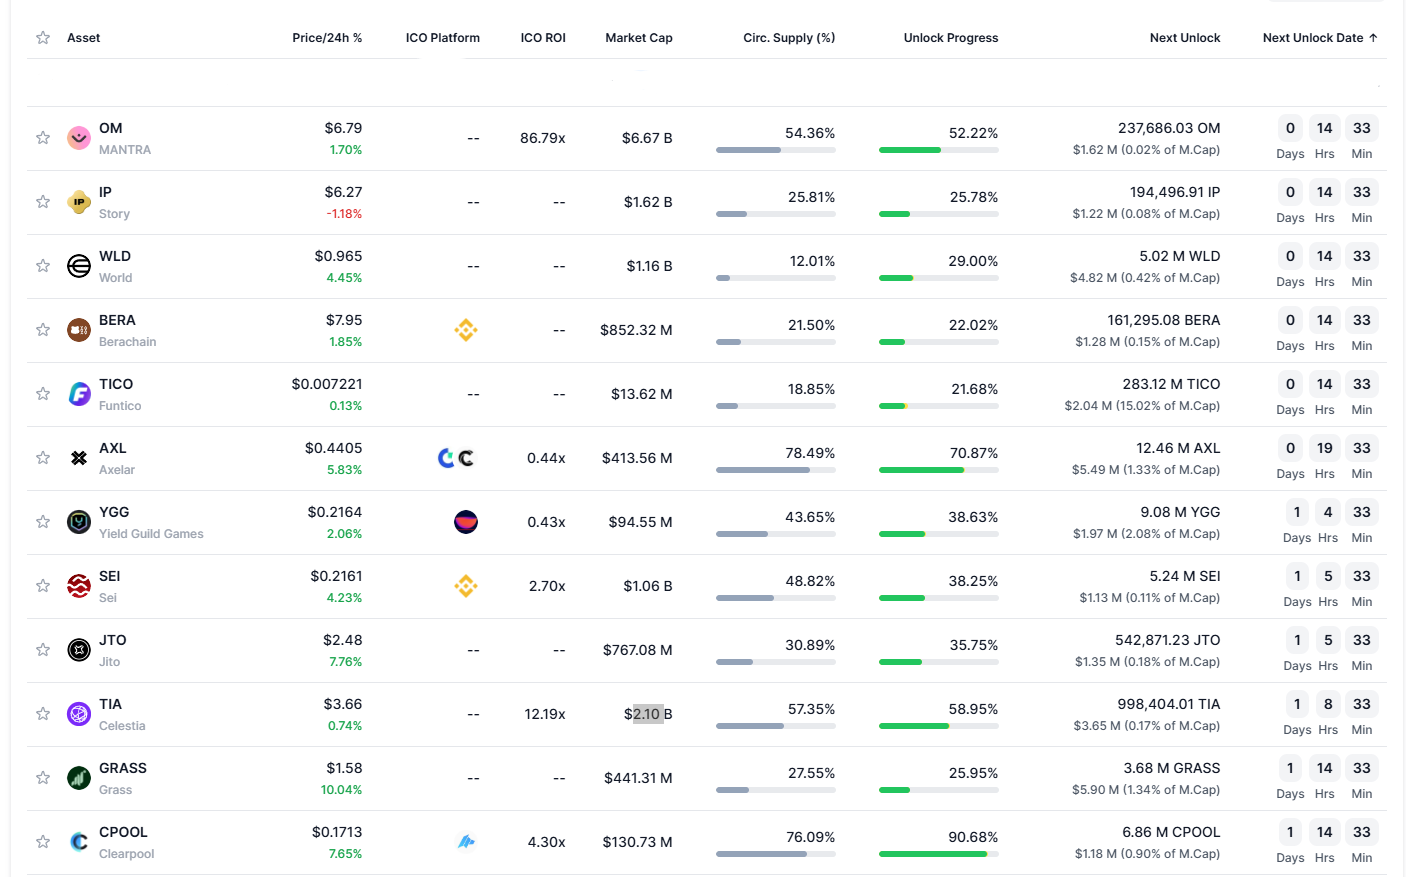Click TIA countdown 8 hours box

point(1328,704)
